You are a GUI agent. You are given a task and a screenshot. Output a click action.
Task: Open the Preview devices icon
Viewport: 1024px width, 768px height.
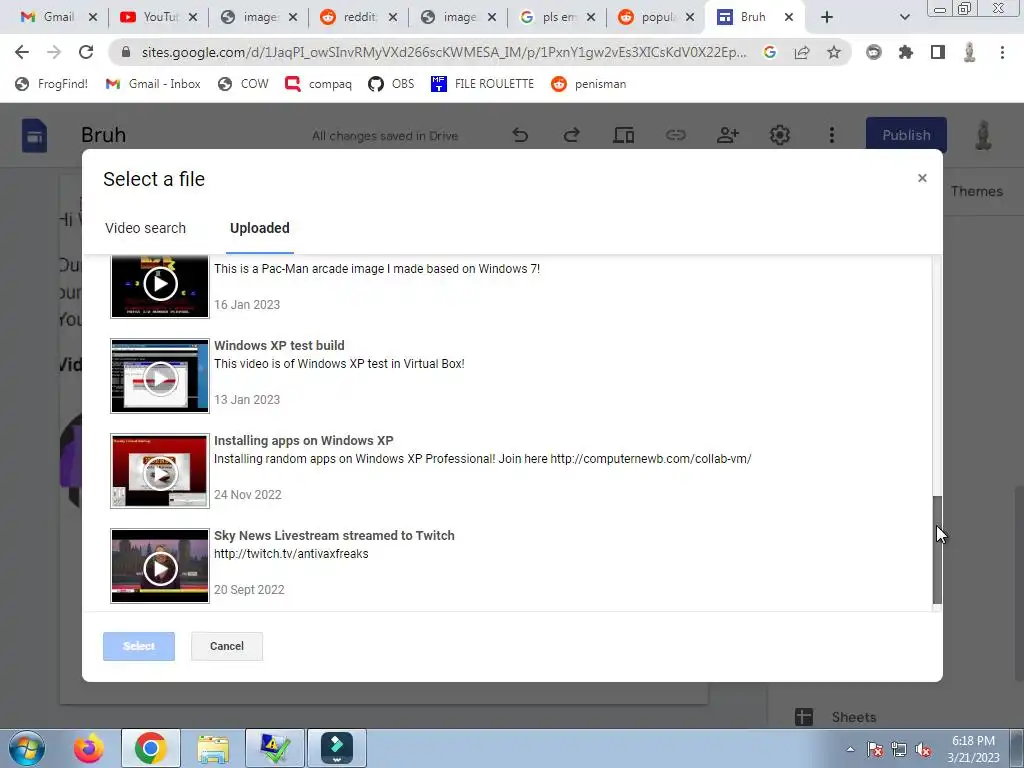pos(624,135)
